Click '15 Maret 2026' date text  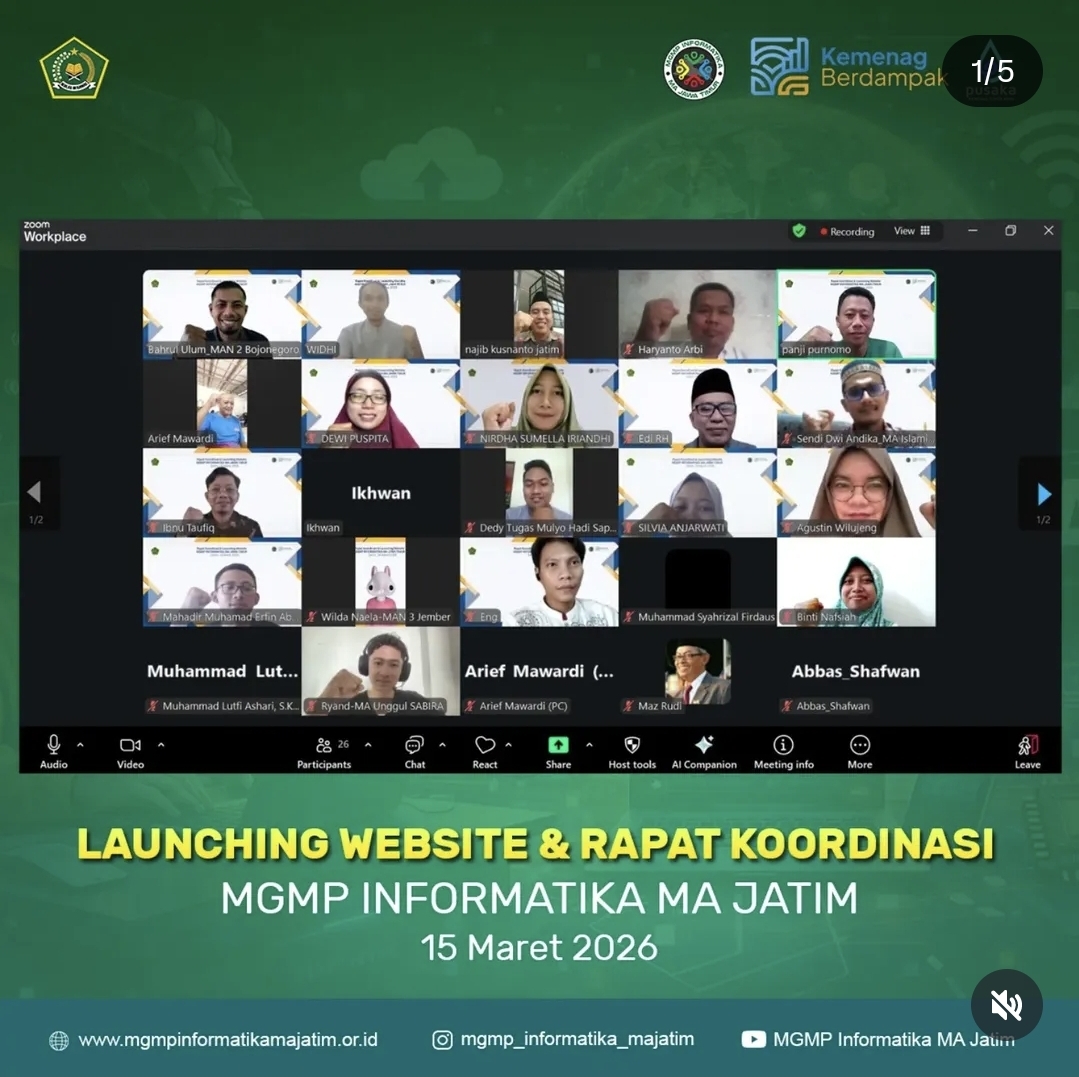pos(539,948)
